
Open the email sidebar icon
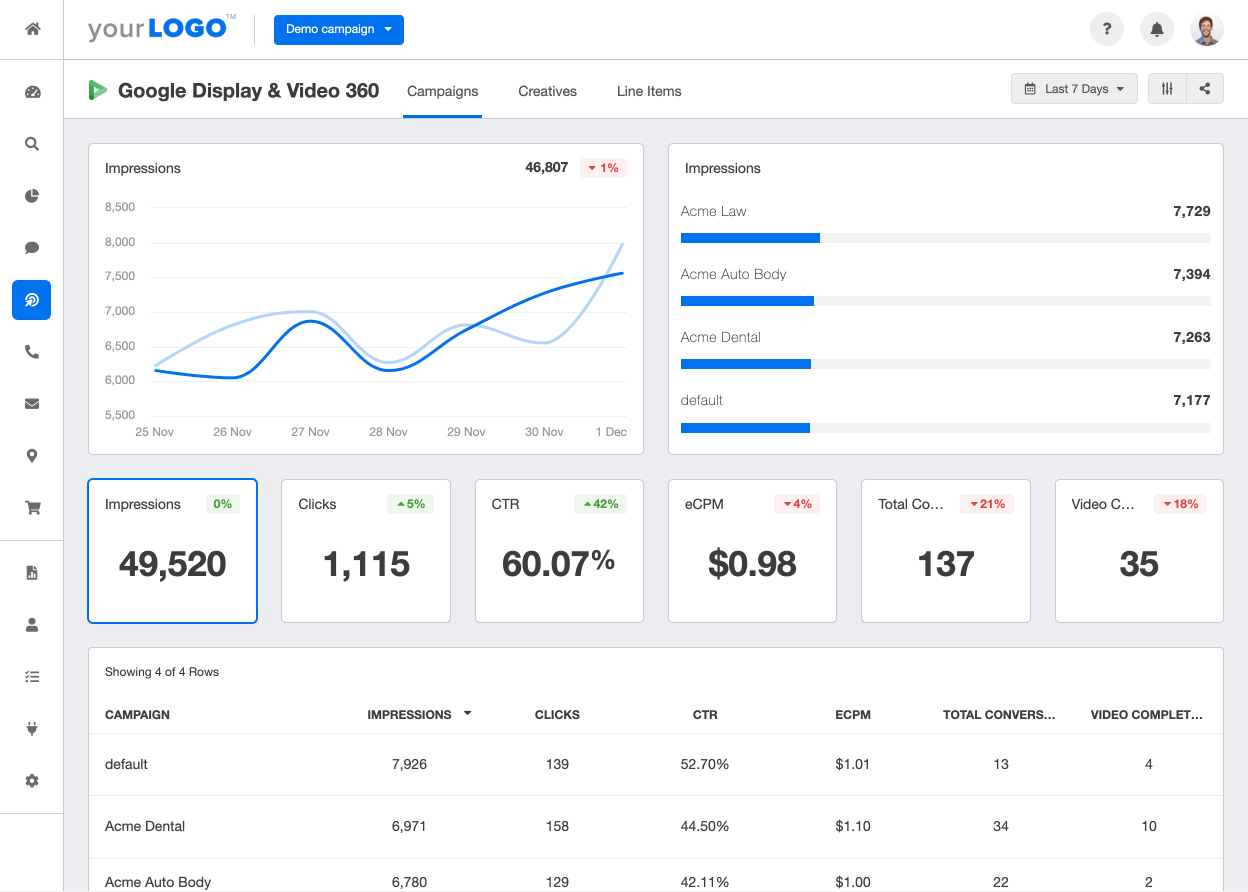coord(31,404)
